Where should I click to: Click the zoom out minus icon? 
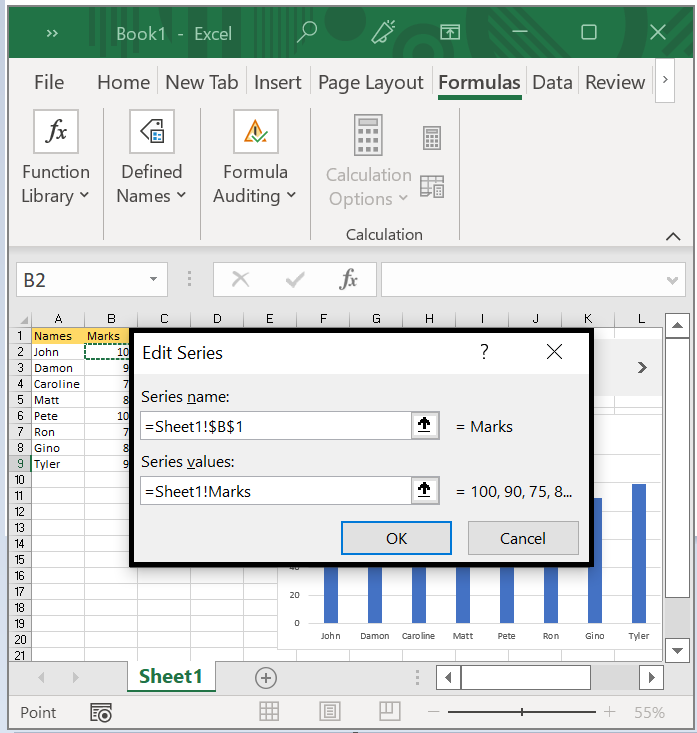[x=433, y=712]
